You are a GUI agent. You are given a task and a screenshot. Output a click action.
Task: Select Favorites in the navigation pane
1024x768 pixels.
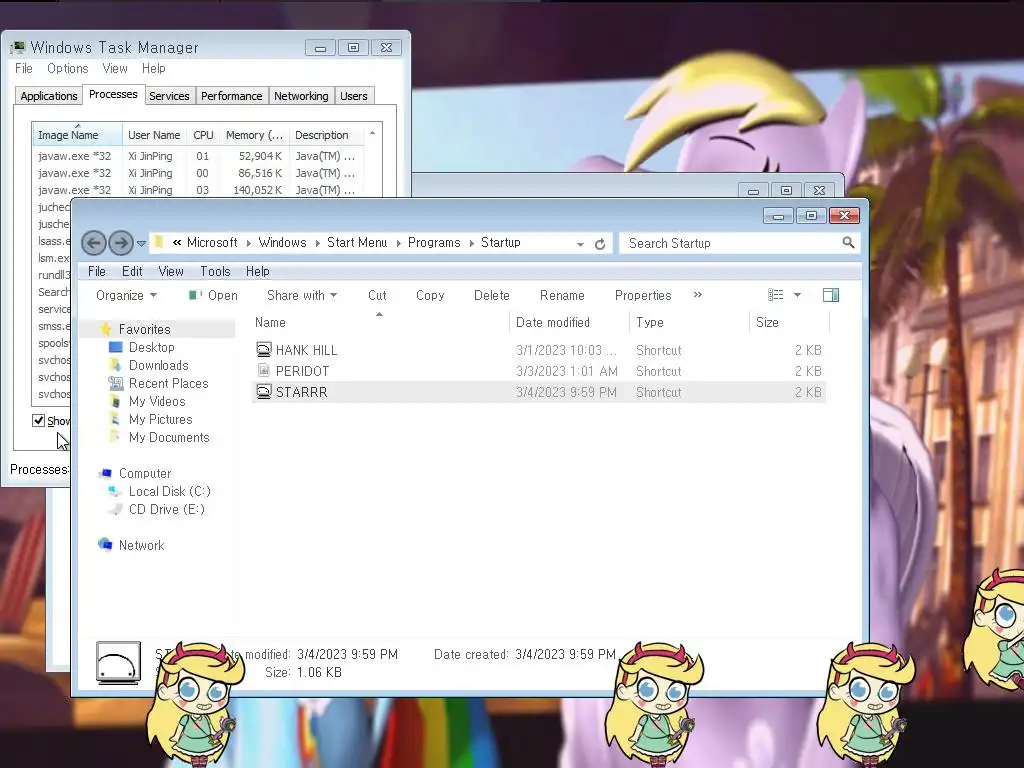(144, 329)
